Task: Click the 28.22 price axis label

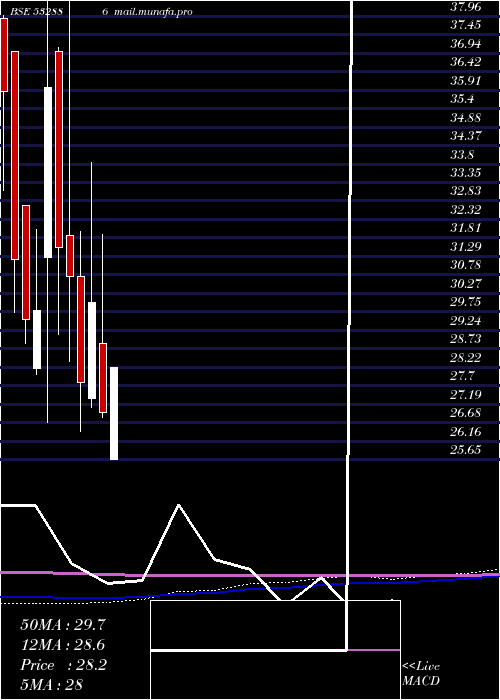Action: click(466, 358)
